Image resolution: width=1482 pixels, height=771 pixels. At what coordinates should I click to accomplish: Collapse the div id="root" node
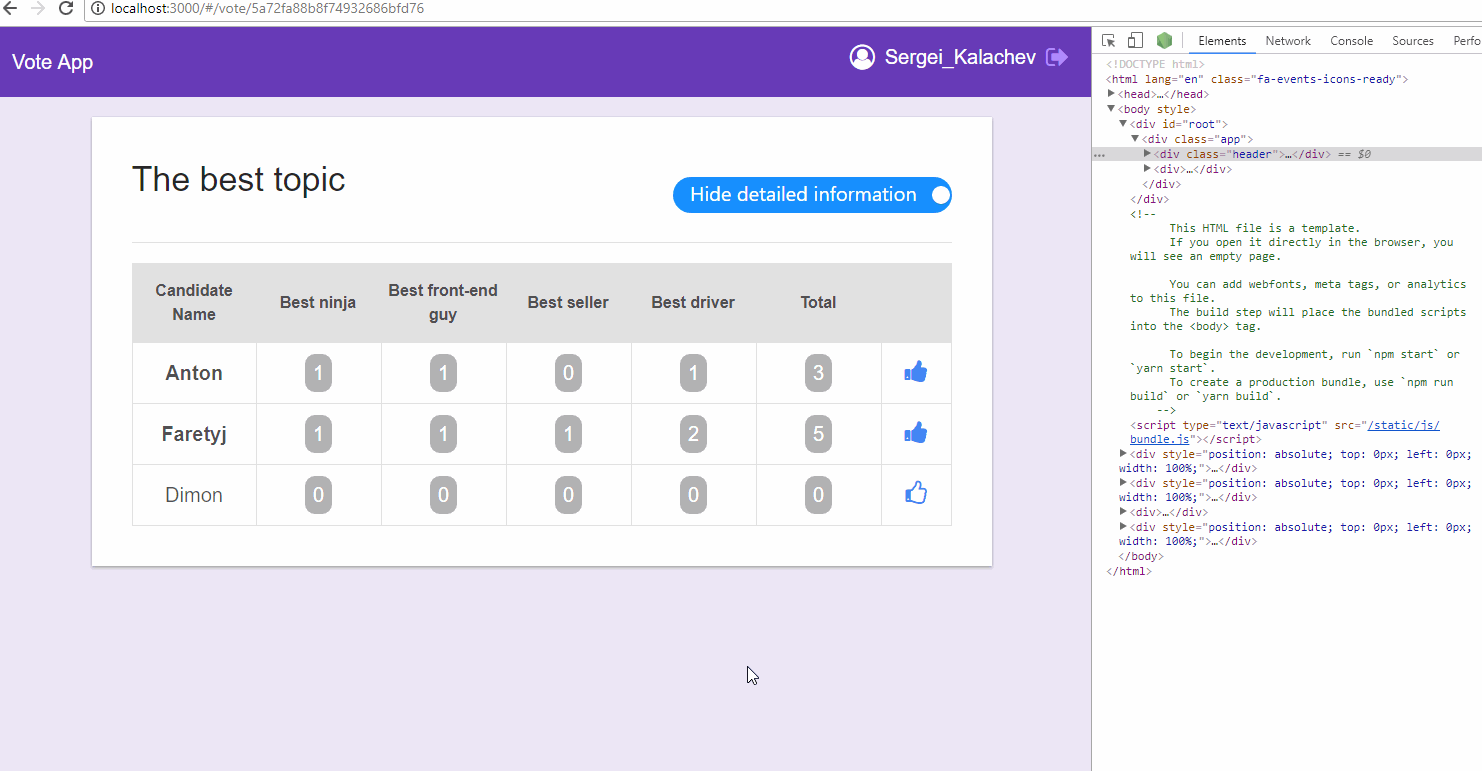[x=1123, y=124]
